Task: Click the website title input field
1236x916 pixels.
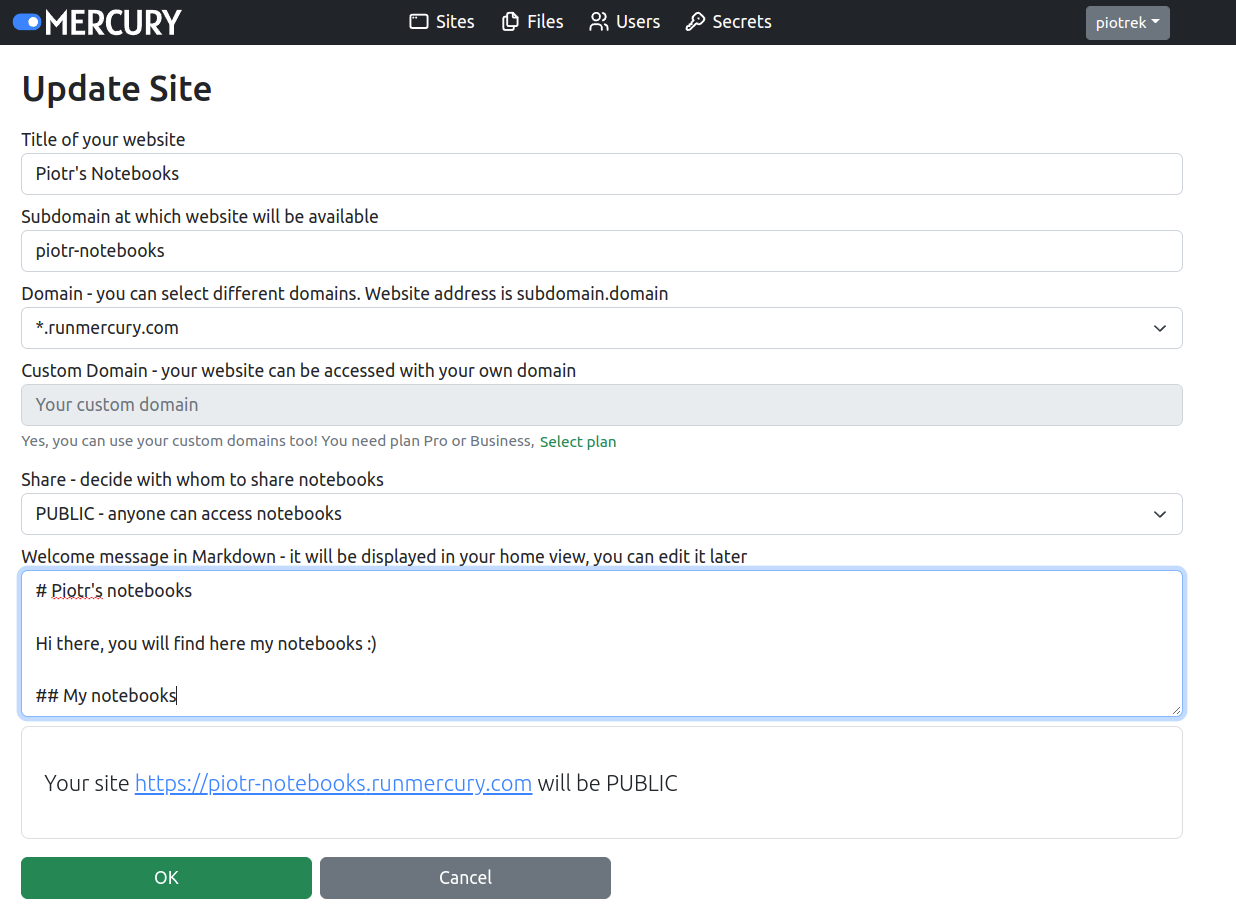Action: pos(601,174)
